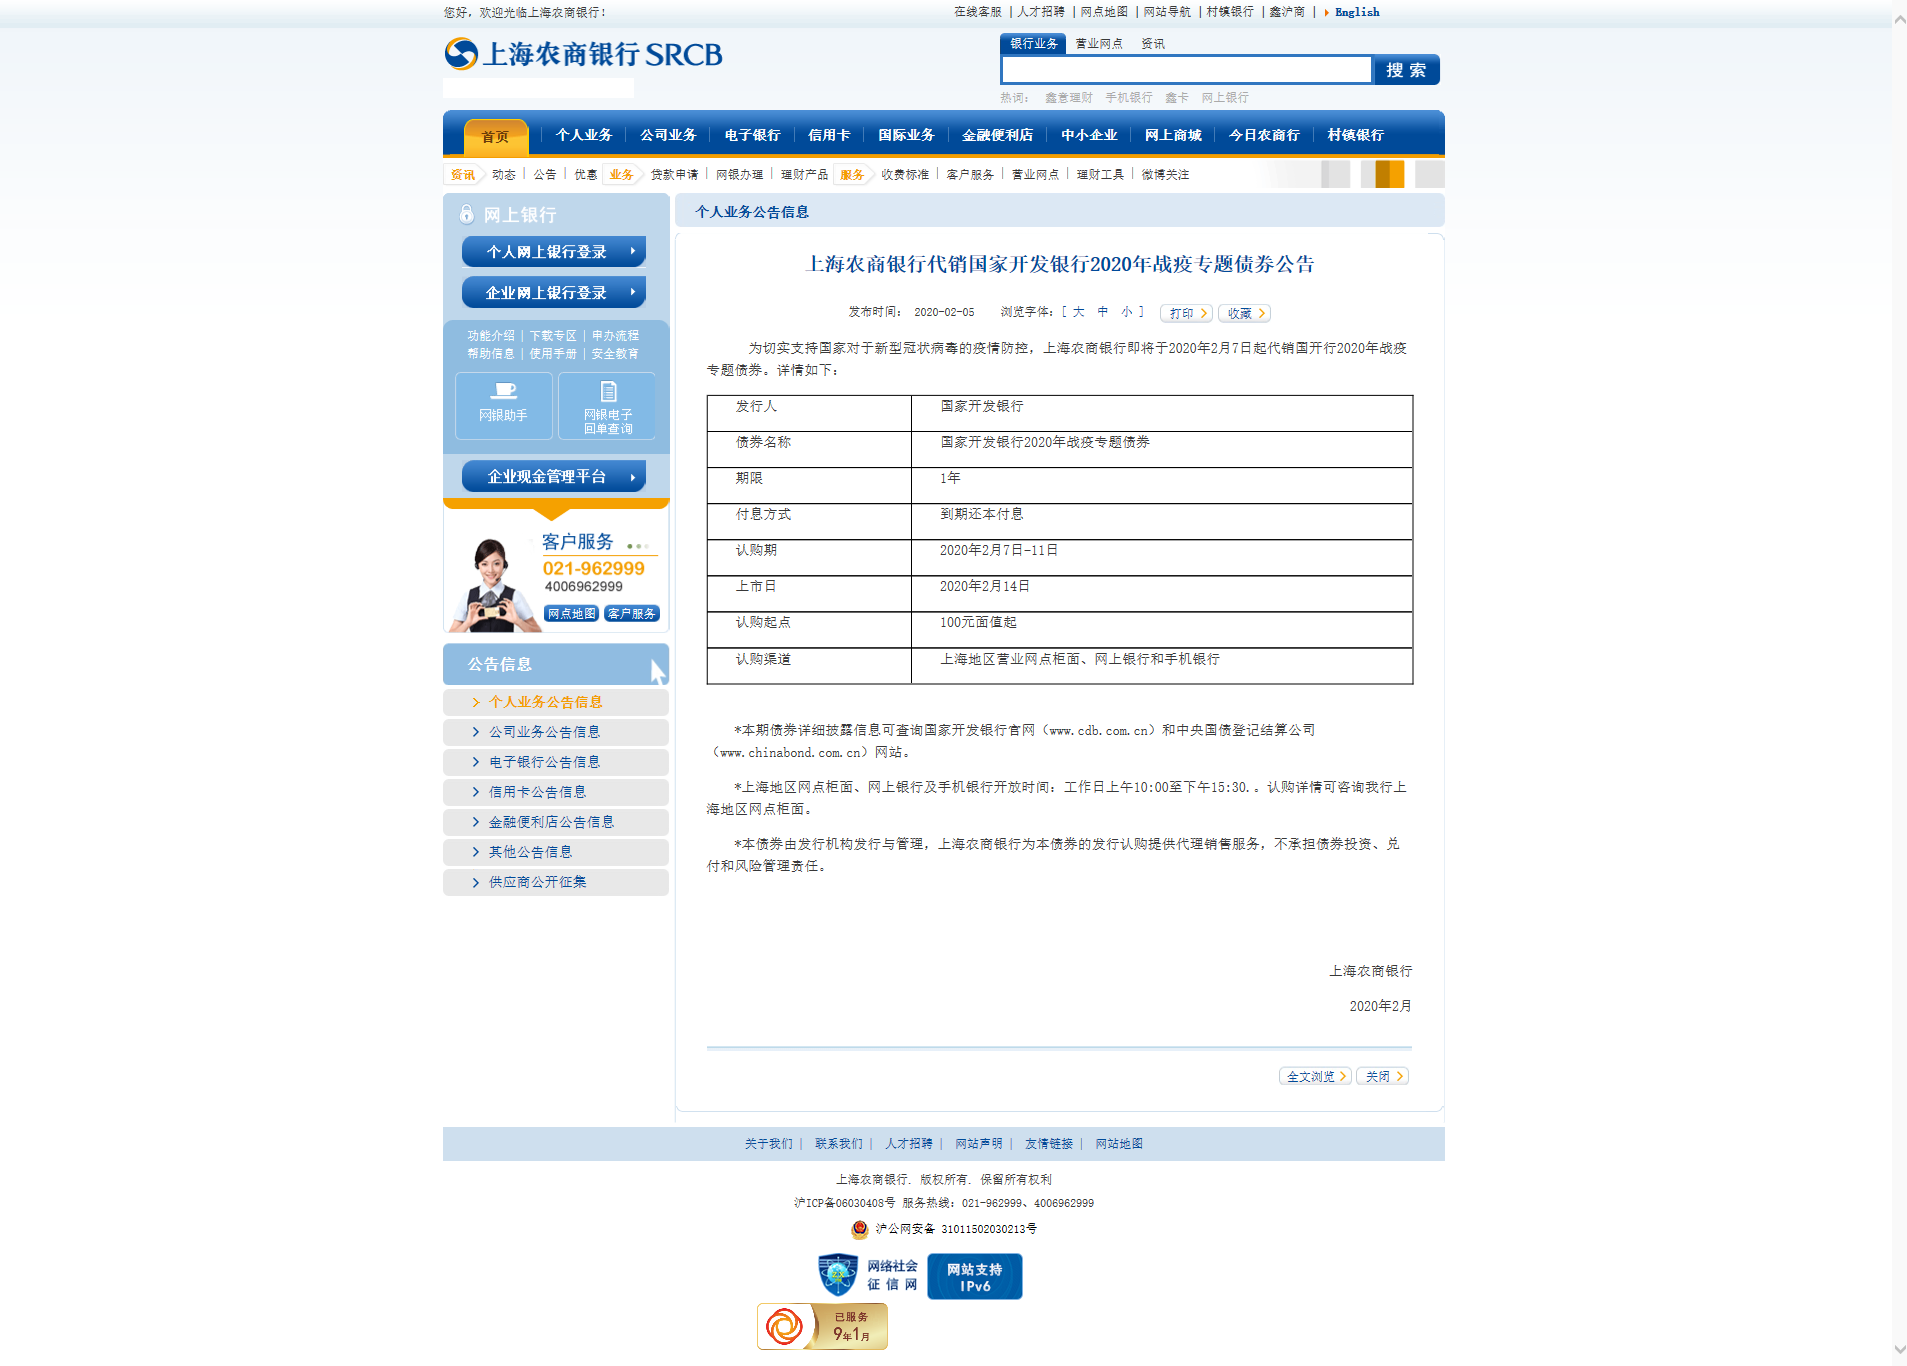Open 安全教育 link in online banking panel
This screenshot has width=1907, height=1366.
(614, 354)
